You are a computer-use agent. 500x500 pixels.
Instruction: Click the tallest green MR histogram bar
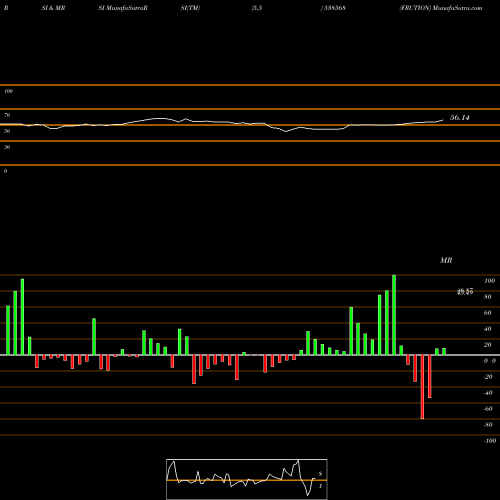point(394,315)
